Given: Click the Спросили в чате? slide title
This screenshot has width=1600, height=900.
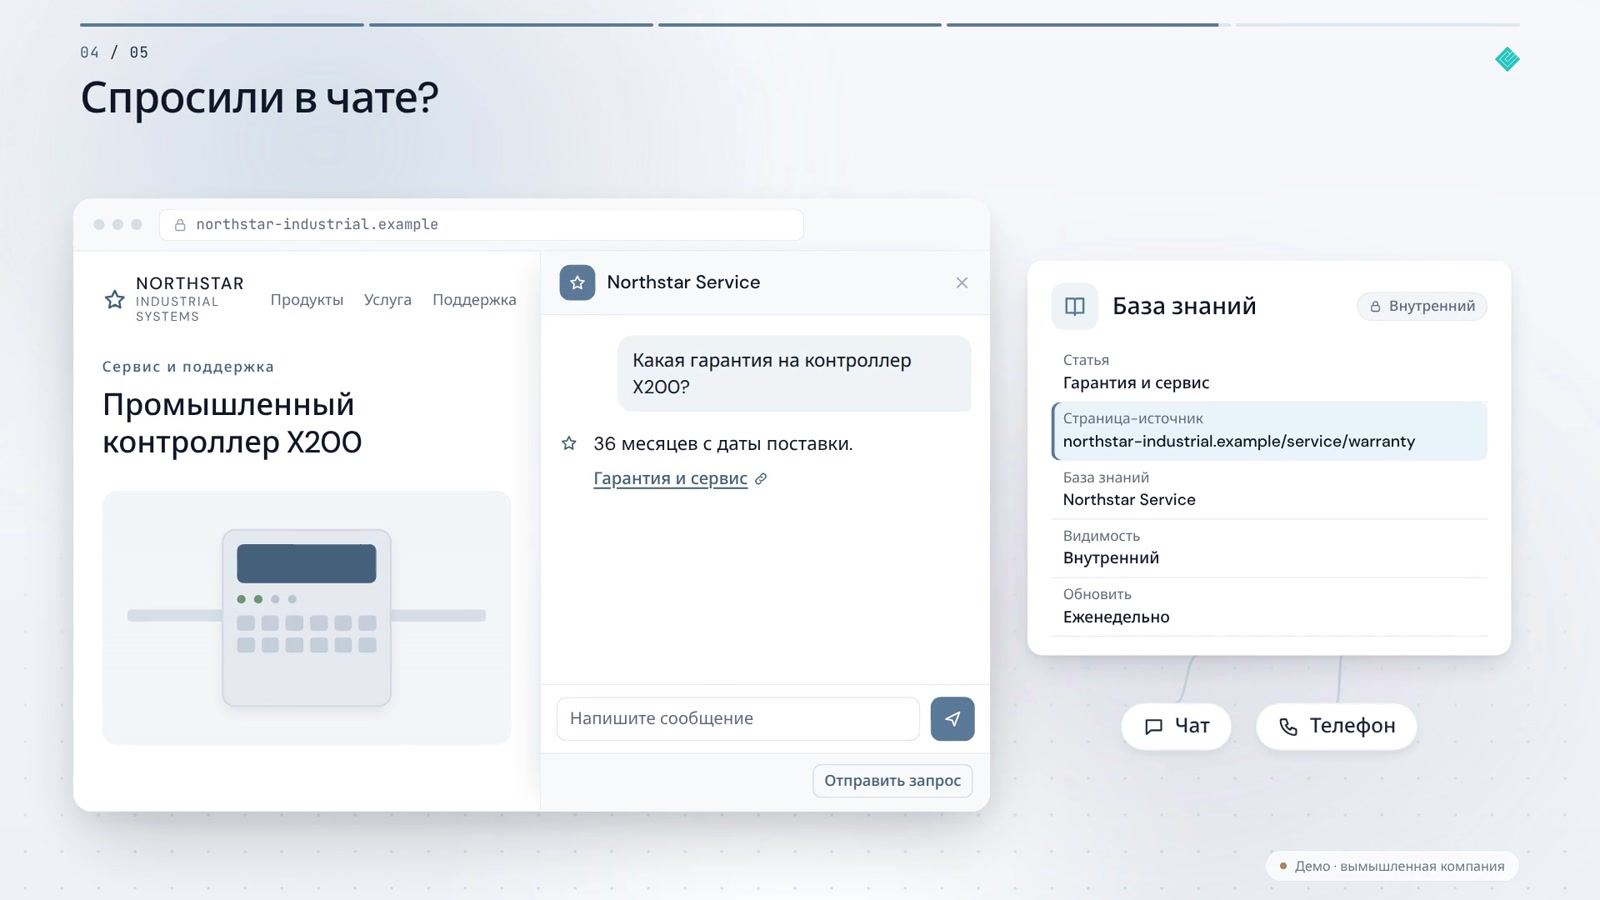Looking at the screenshot, I should click(x=259, y=98).
